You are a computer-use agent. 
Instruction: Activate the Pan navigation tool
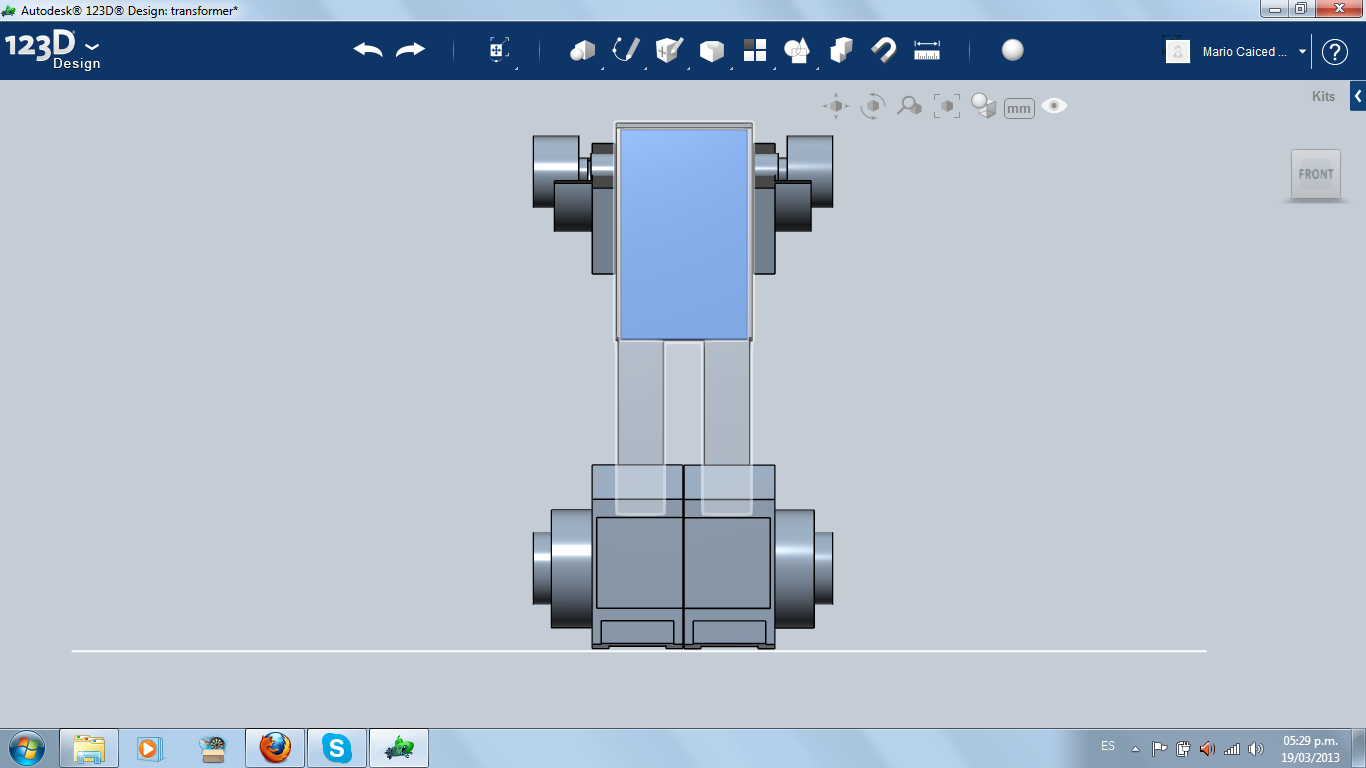pyautogui.click(x=836, y=106)
